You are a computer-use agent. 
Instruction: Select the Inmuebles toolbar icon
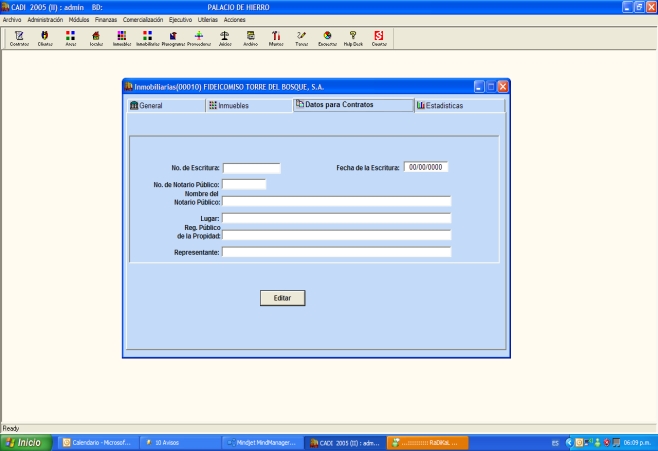(122, 38)
